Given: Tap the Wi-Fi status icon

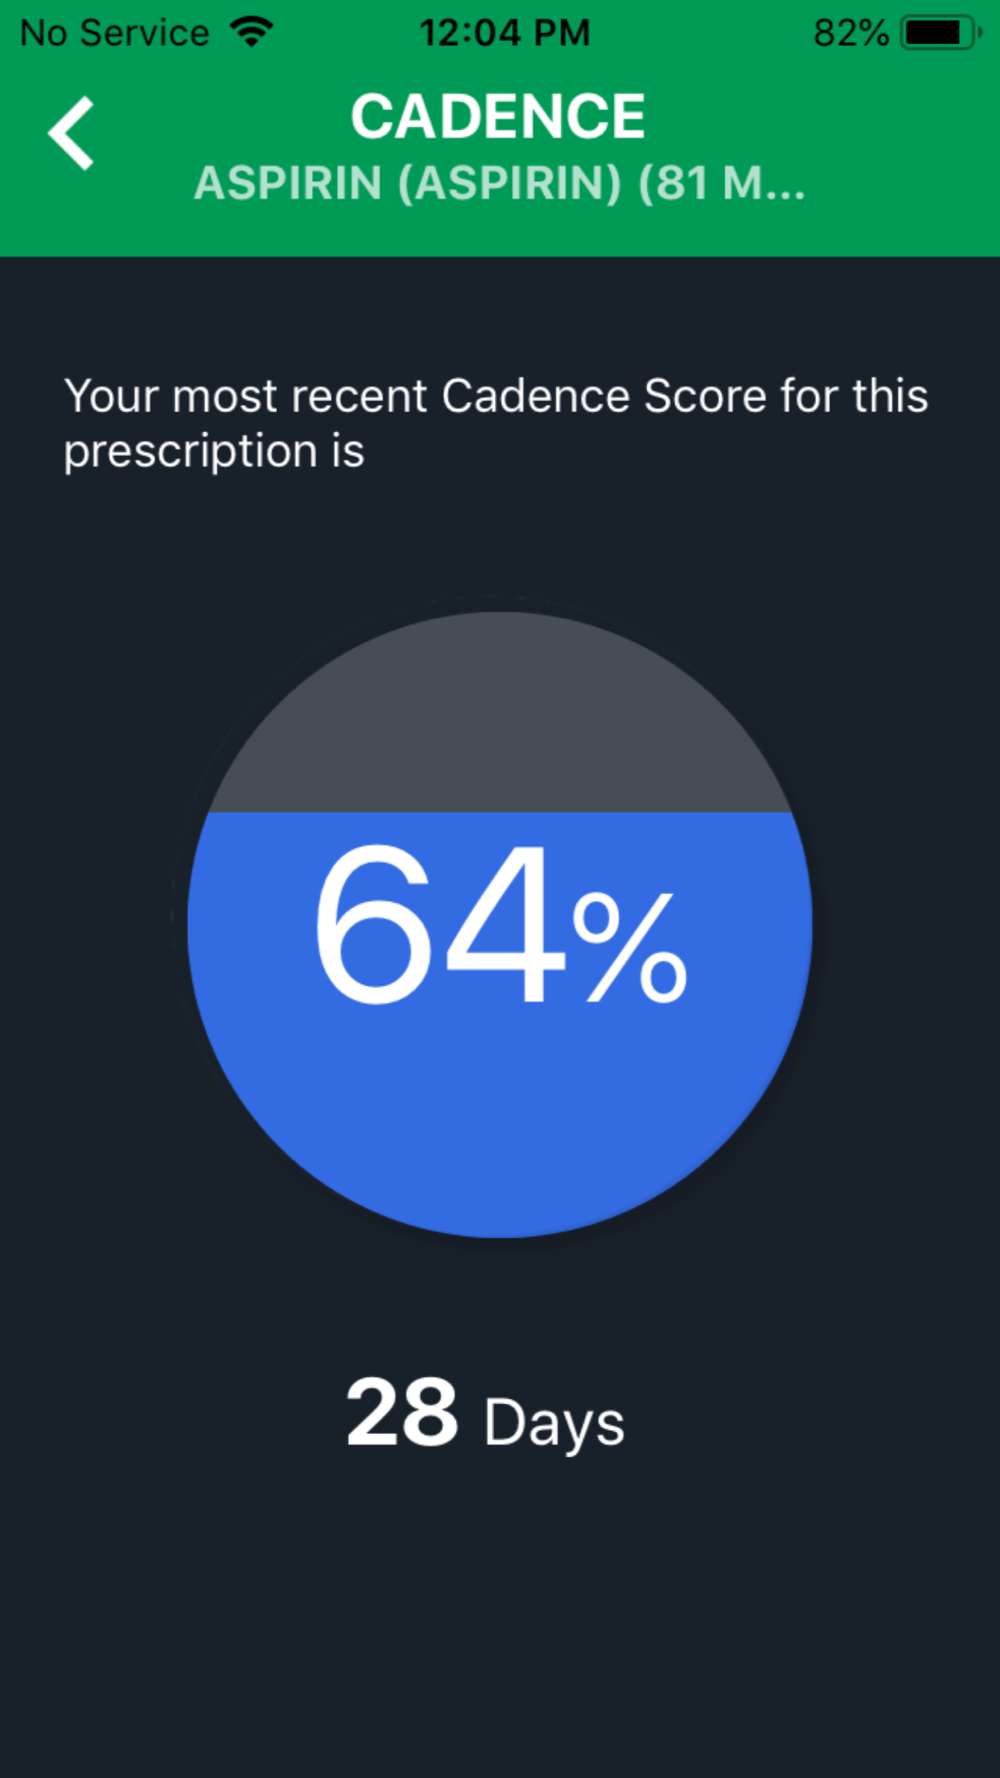Looking at the screenshot, I should click(x=252, y=32).
